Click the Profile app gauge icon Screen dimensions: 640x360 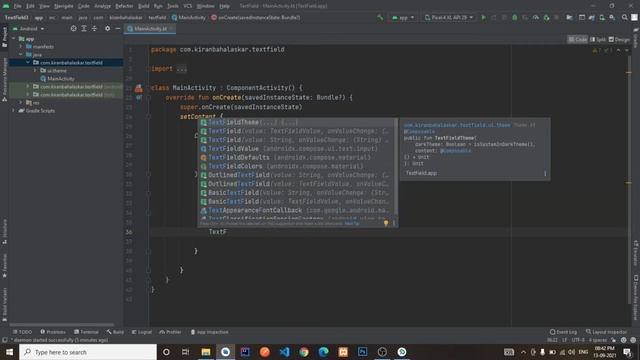(x=536, y=18)
